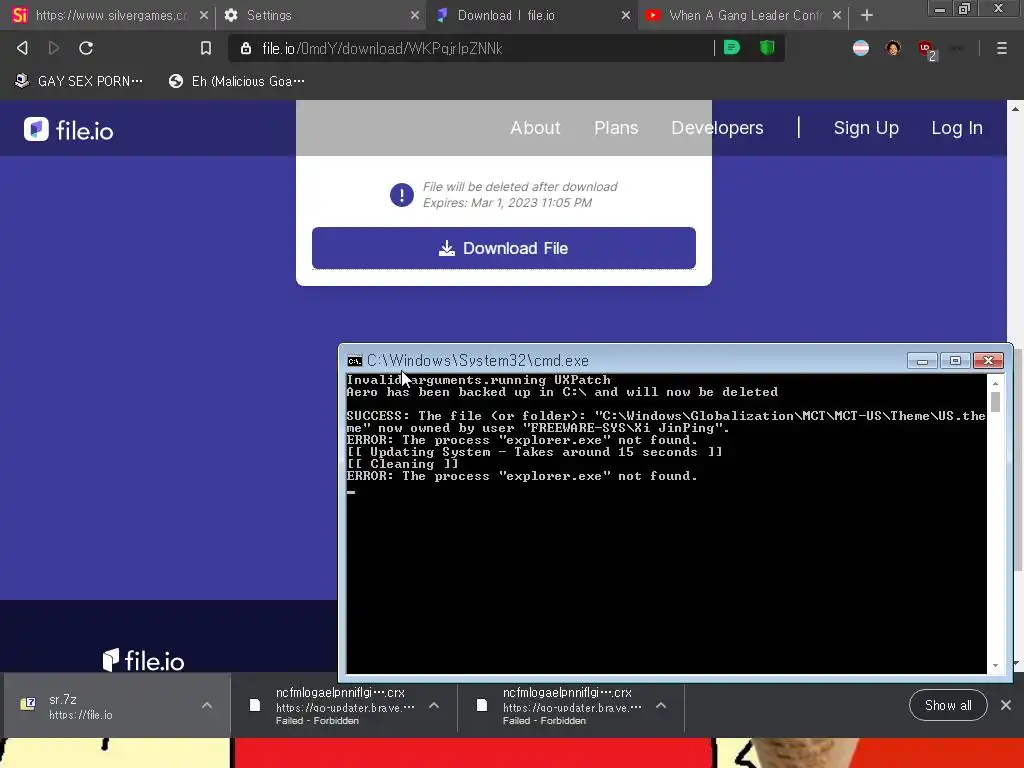Open the Plans page on file.io
Viewport: 1024px width, 768px height.
click(x=616, y=128)
